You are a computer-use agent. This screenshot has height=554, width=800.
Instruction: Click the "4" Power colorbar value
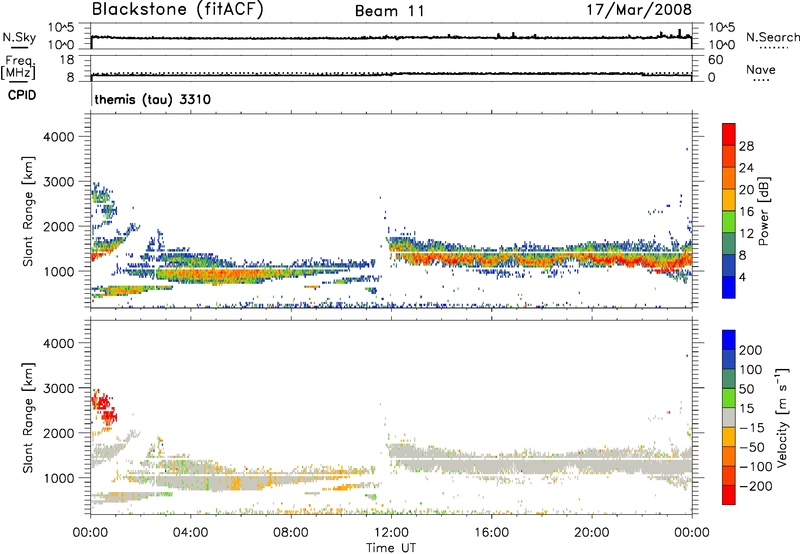tap(743, 277)
